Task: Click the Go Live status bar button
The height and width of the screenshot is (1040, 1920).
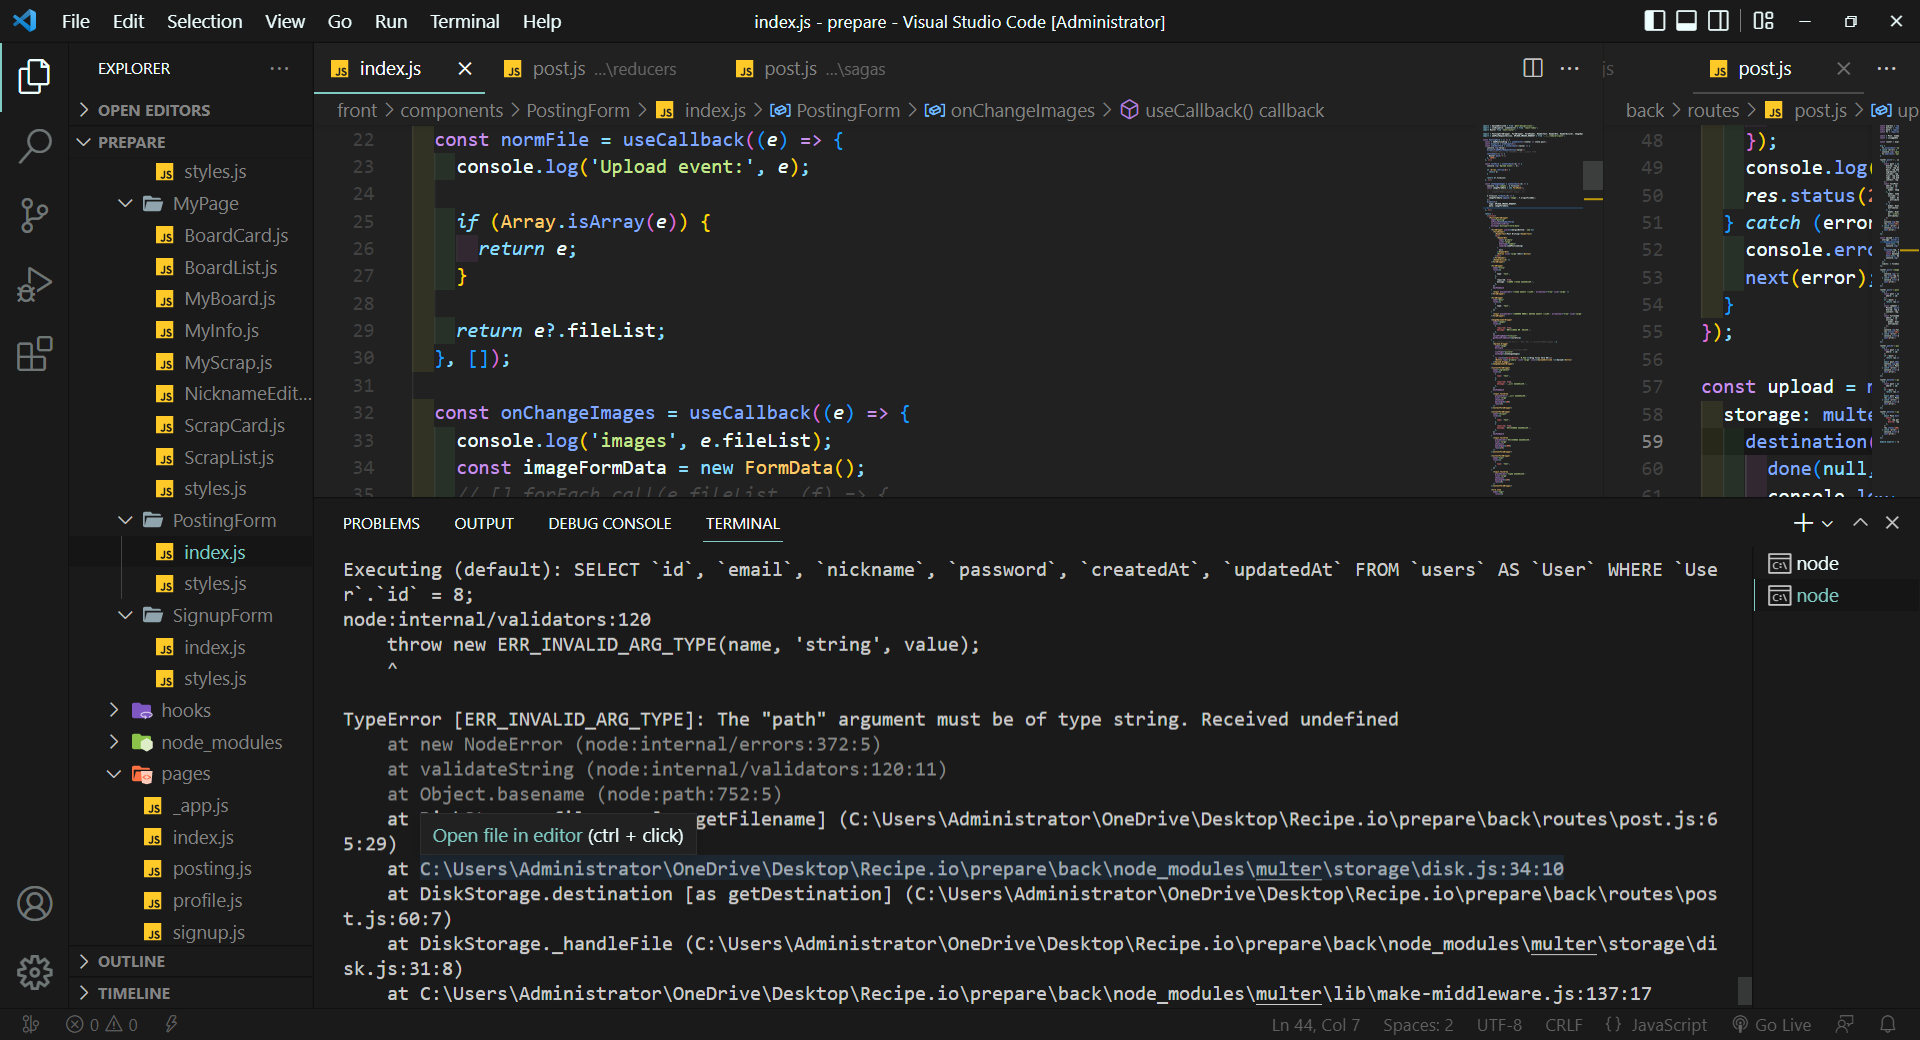Action: pos(1772,1025)
